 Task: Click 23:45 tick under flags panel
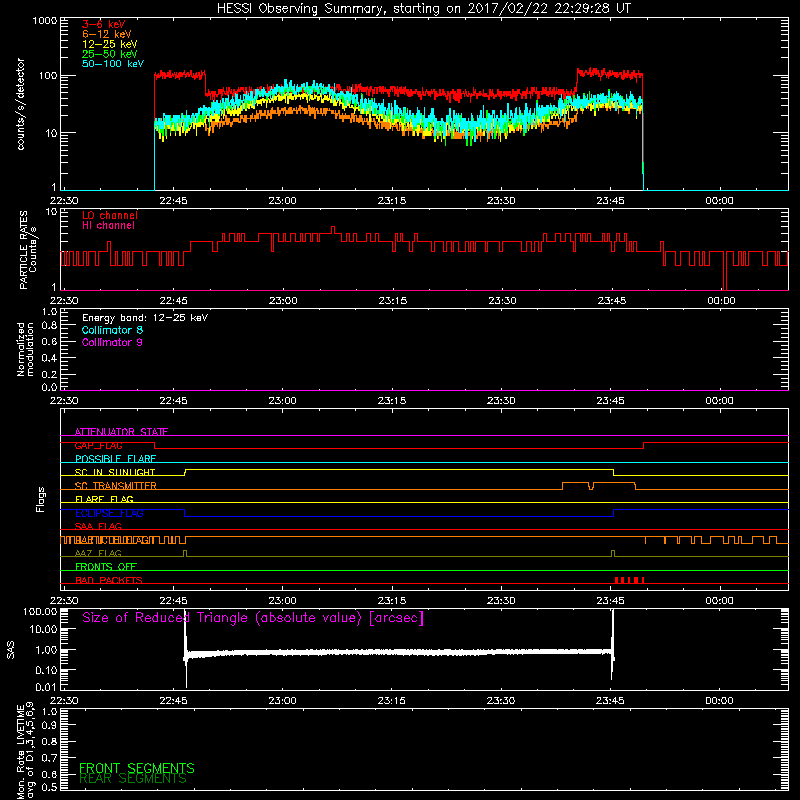click(610, 601)
